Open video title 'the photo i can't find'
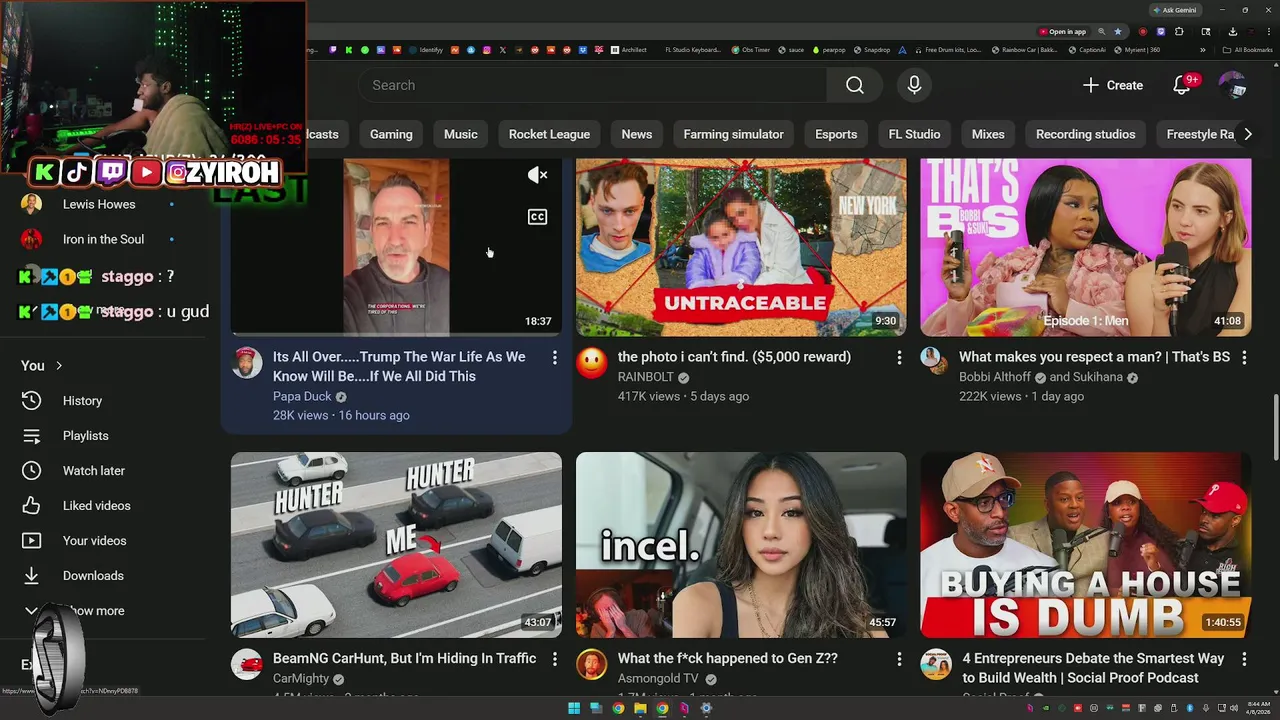Viewport: 1280px width, 720px height. pos(734,357)
